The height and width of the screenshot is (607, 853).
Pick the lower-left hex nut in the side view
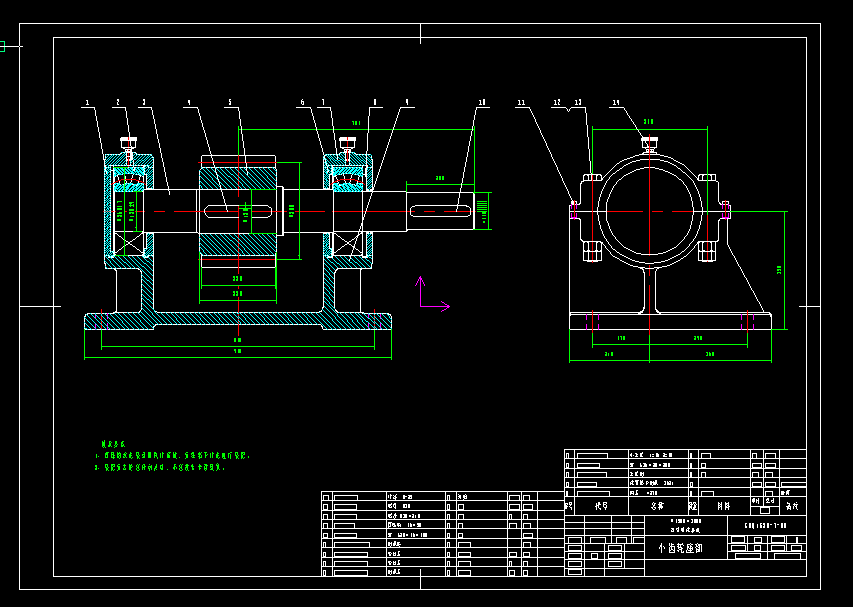(x=591, y=251)
